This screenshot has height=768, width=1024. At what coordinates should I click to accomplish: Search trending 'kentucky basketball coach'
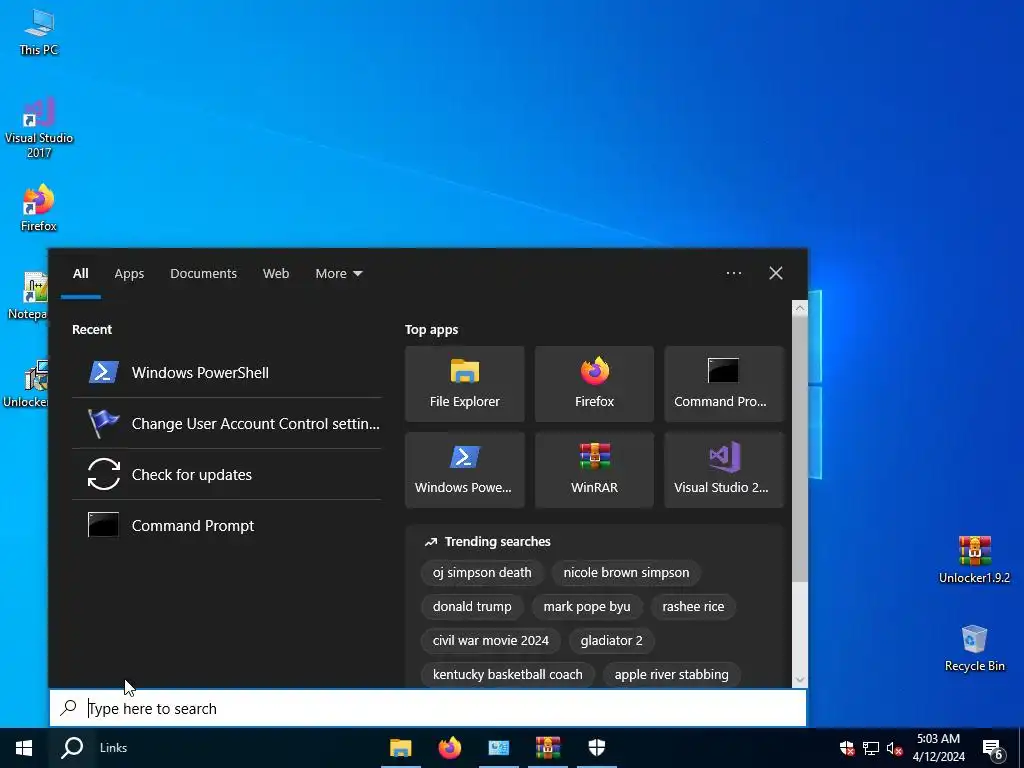point(507,675)
